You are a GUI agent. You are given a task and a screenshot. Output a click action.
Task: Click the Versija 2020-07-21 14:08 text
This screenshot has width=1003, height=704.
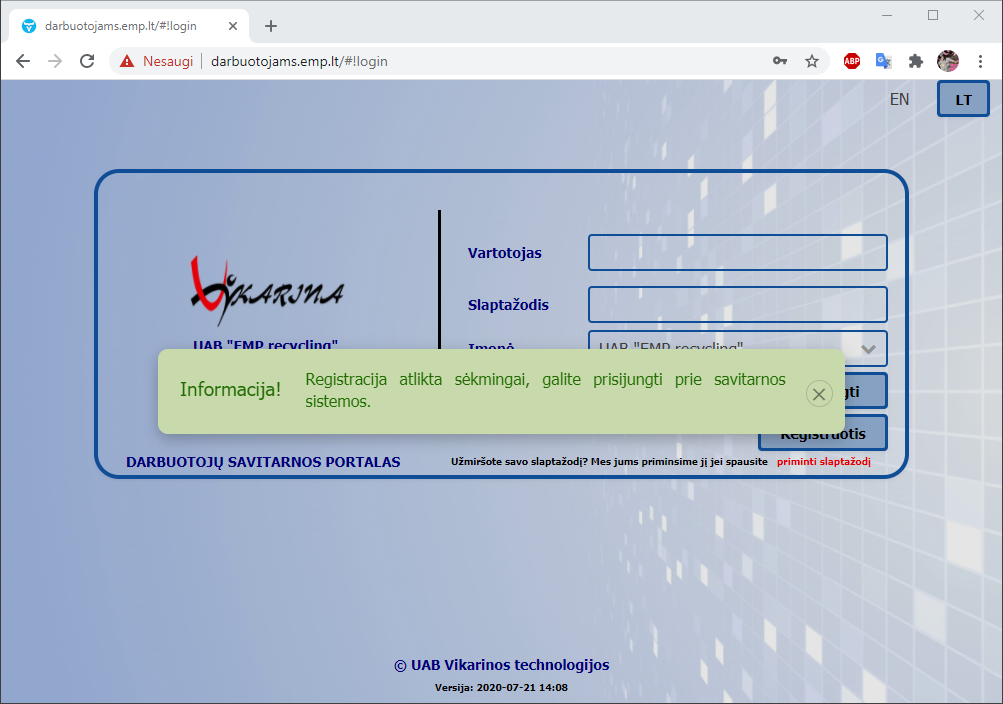click(x=502, y=688)
